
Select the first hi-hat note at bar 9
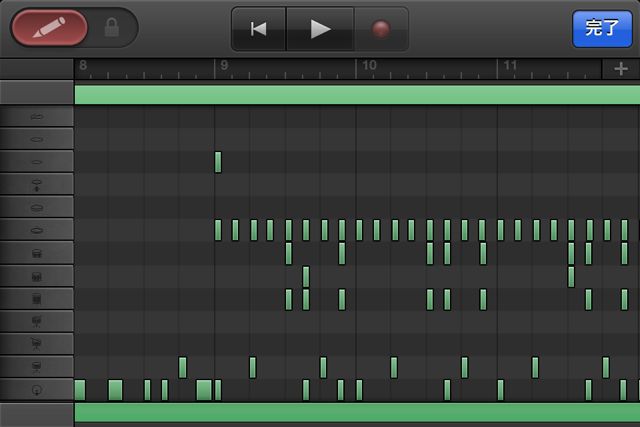coord(218,230)
